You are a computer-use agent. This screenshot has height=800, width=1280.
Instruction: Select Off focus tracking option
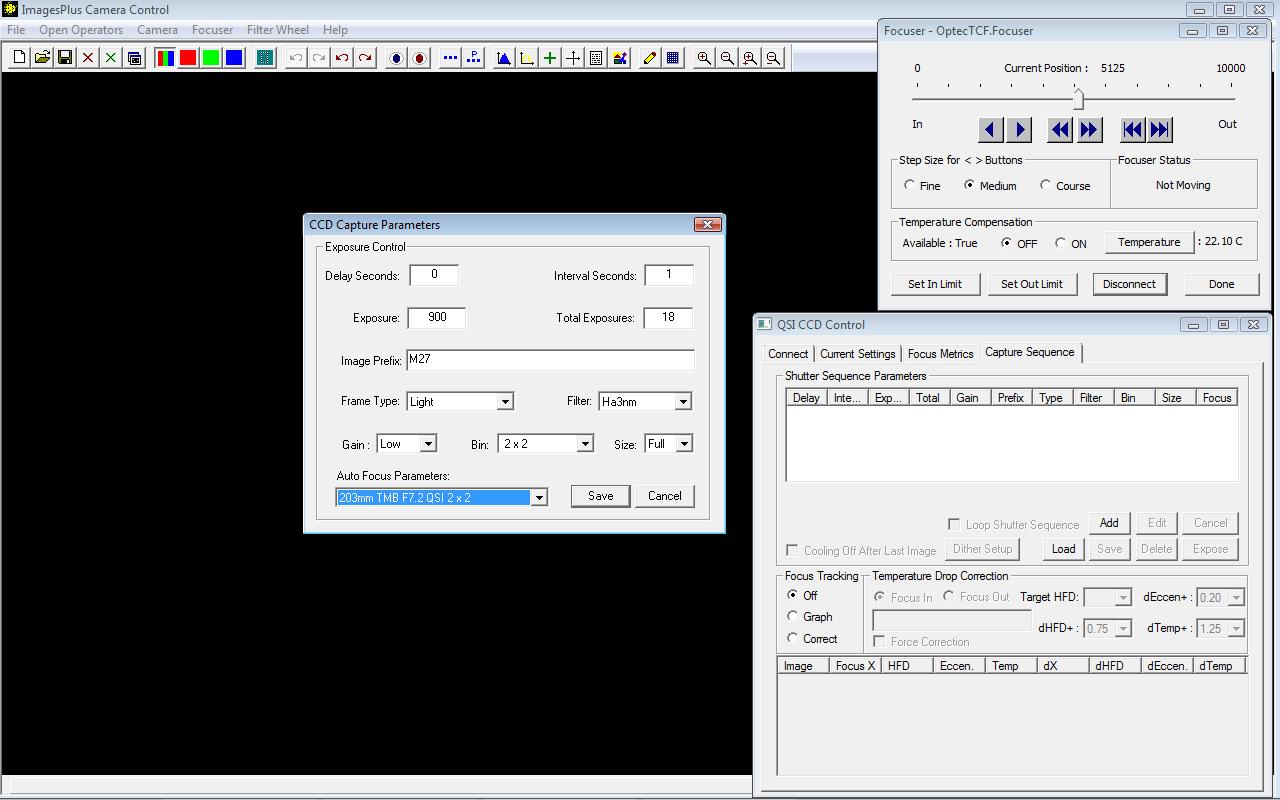[x=793, y=595]
